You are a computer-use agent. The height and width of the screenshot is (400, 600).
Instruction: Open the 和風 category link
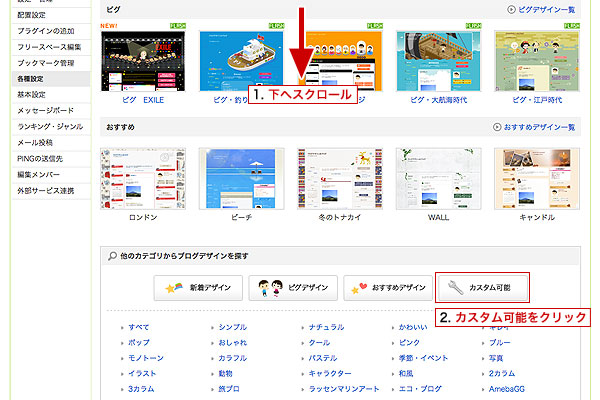coord(406,373)
